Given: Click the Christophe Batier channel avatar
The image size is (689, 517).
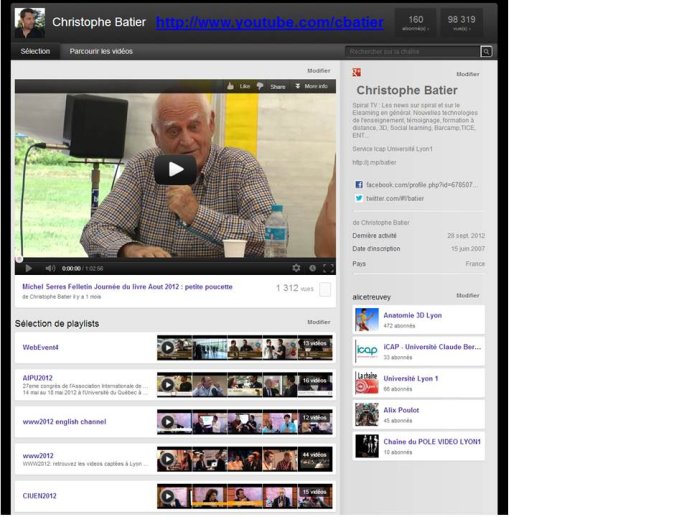Looking at the screenshot, I should 29,22.
